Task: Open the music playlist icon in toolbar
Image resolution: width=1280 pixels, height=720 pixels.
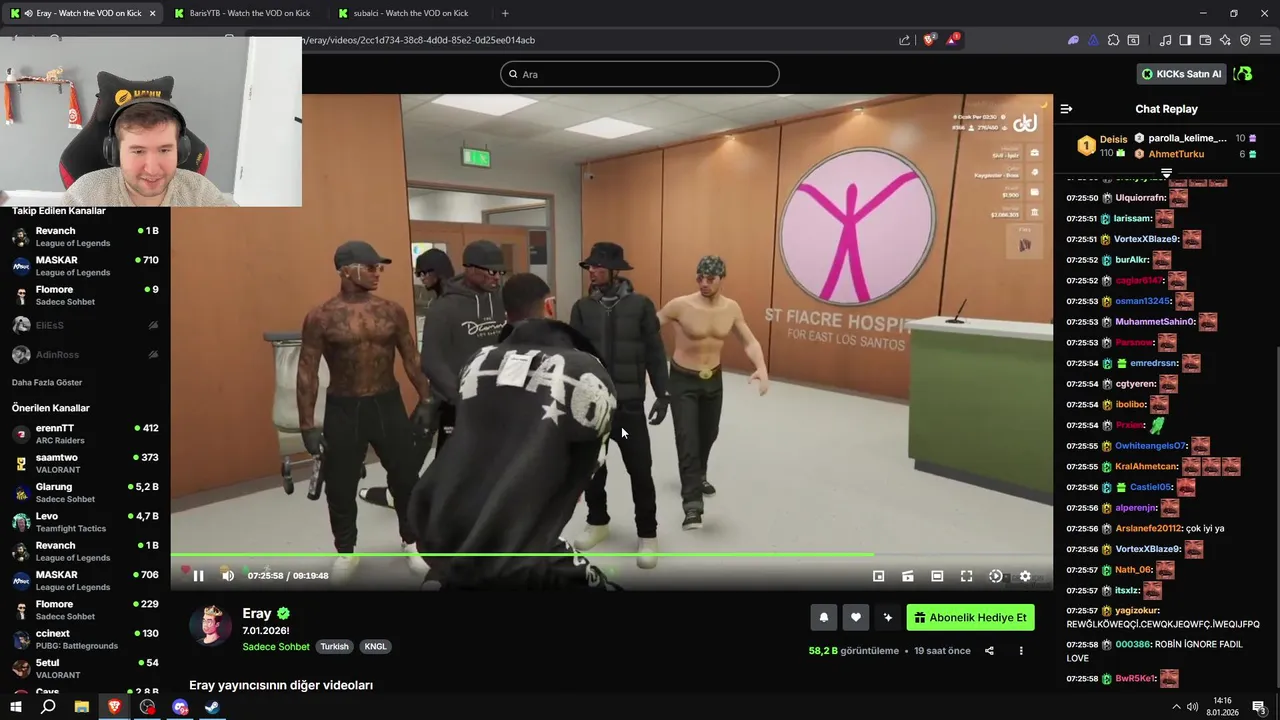Action: click(x=1165, y=40)
